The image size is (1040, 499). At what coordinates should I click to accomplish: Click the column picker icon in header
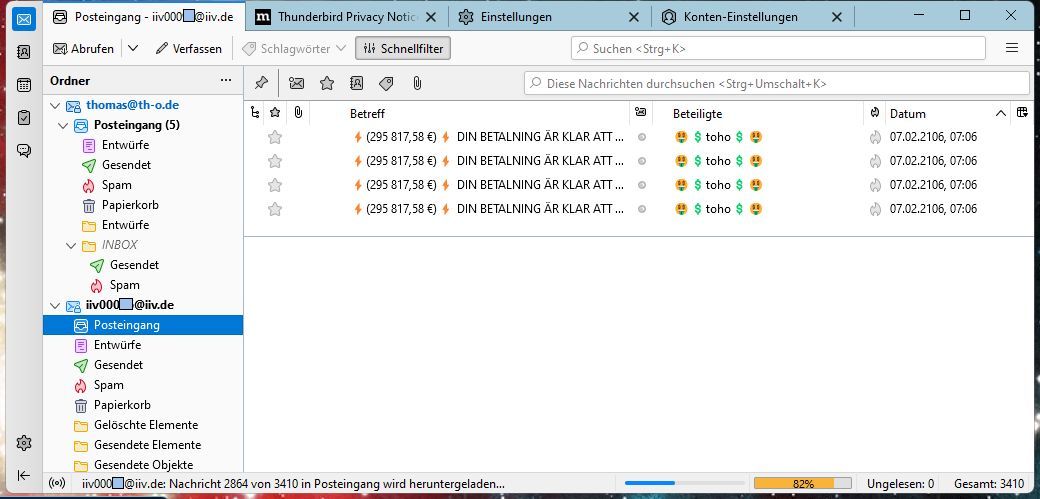[1022, 113]
